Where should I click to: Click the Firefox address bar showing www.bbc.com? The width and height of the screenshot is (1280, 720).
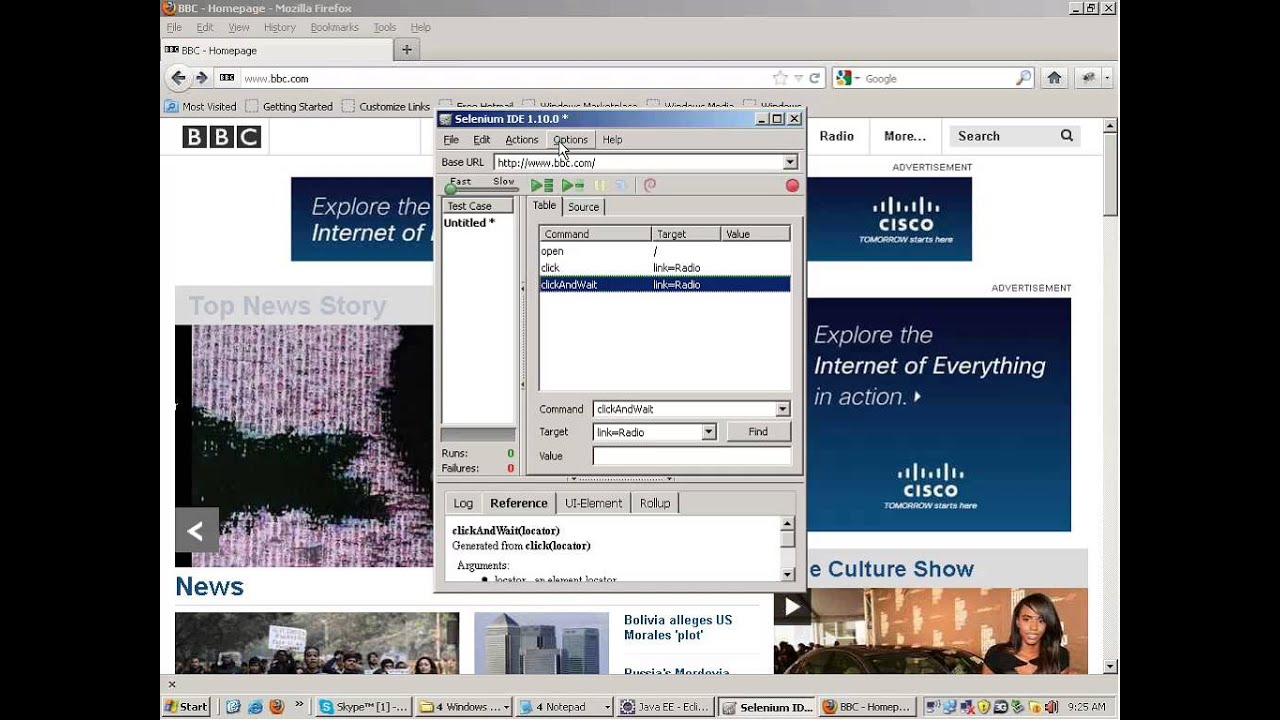(505, 78)
